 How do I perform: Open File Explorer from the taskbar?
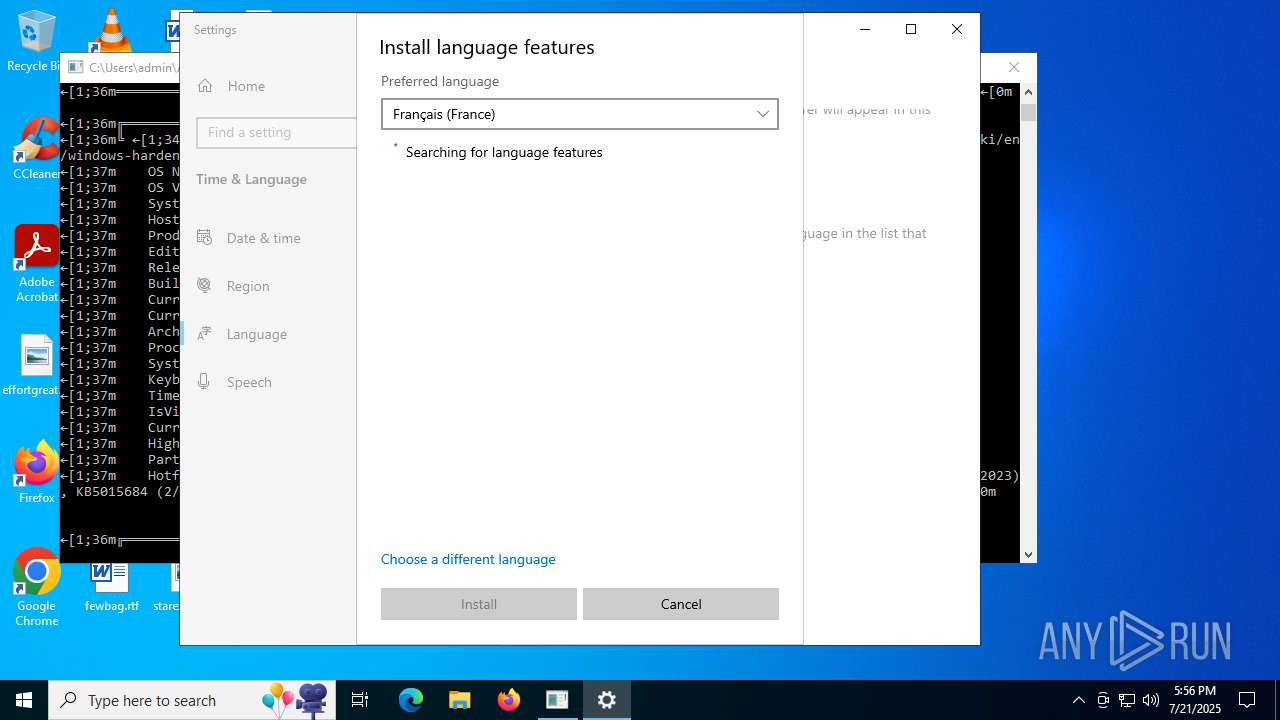[460, 700]
